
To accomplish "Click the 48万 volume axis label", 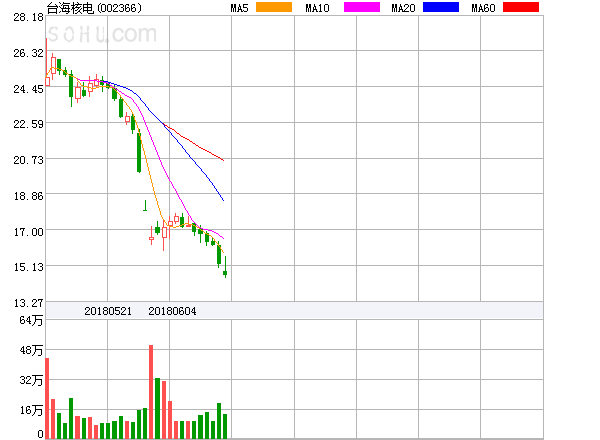I will 31,350.
